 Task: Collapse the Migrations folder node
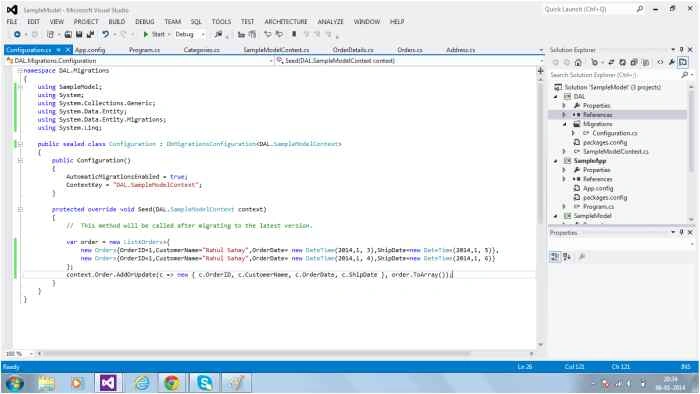point(564,124)
